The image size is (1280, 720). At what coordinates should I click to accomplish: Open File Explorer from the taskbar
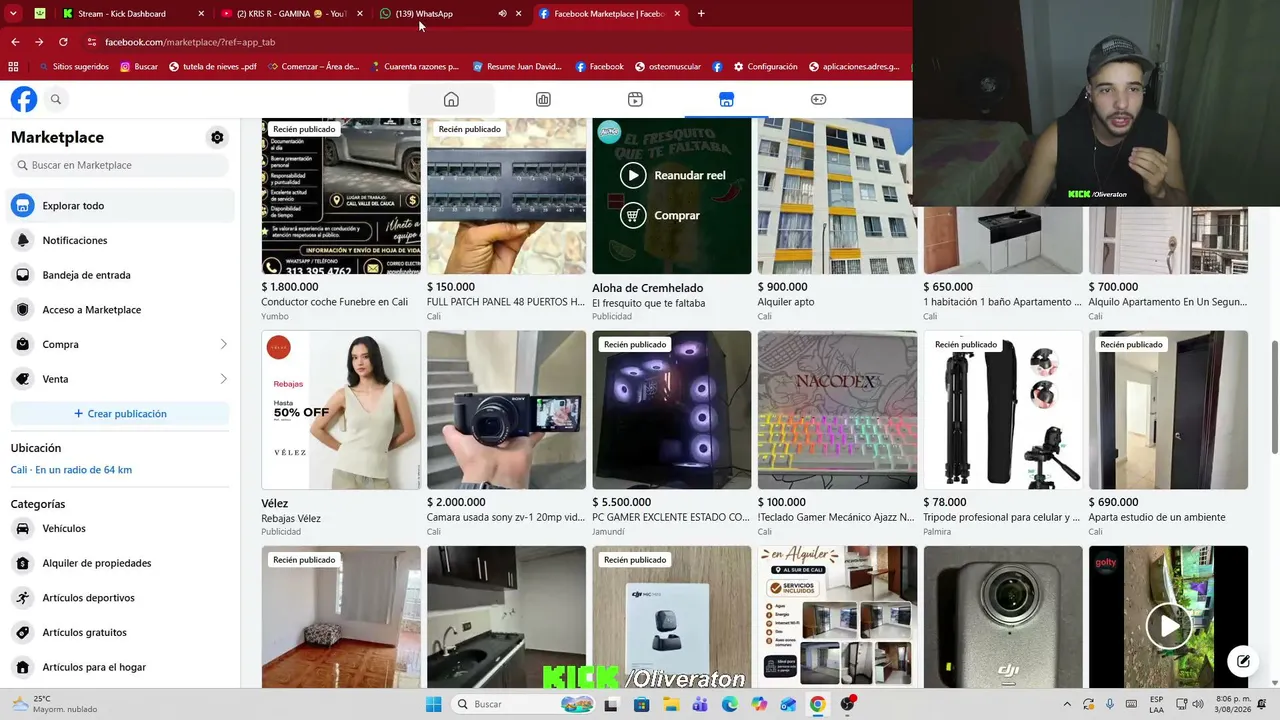671,704
